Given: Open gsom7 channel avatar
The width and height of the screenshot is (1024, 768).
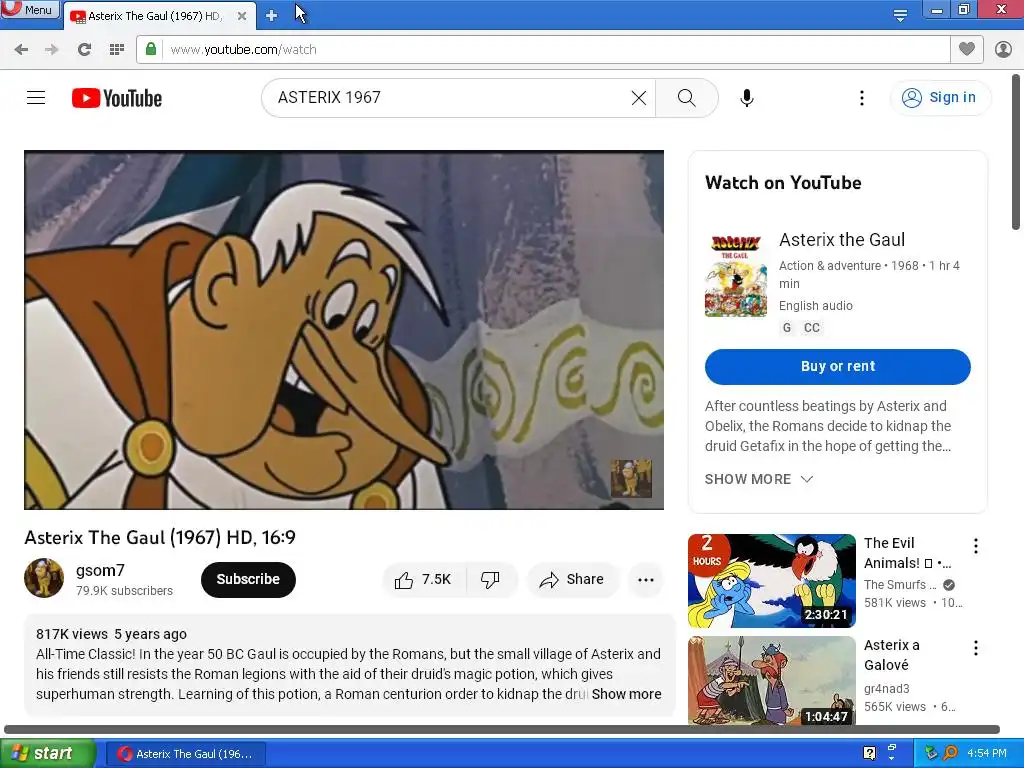Looking at the screenshot, I should point(44,578).
